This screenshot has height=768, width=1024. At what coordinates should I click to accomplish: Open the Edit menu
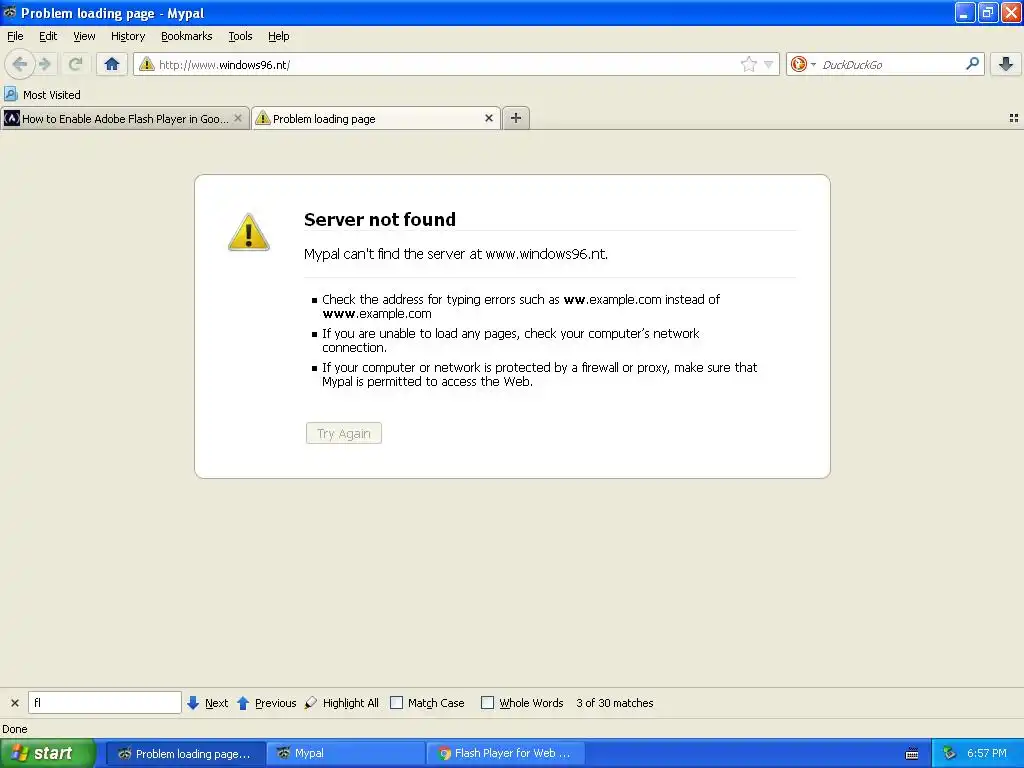pos(48,36)
